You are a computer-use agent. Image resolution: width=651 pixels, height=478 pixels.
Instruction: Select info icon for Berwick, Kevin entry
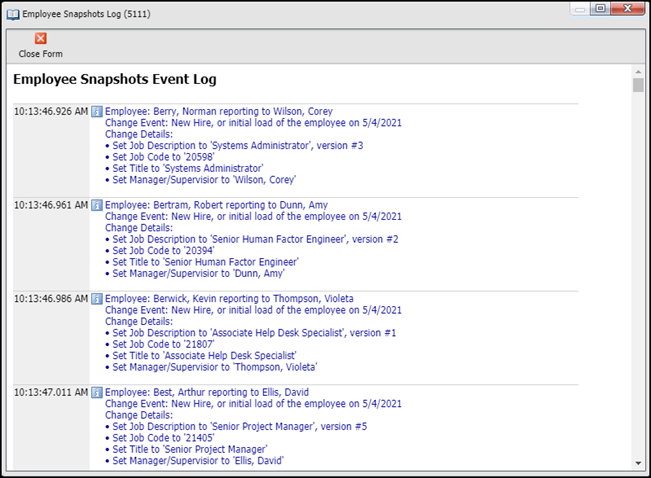coord(97,299)
